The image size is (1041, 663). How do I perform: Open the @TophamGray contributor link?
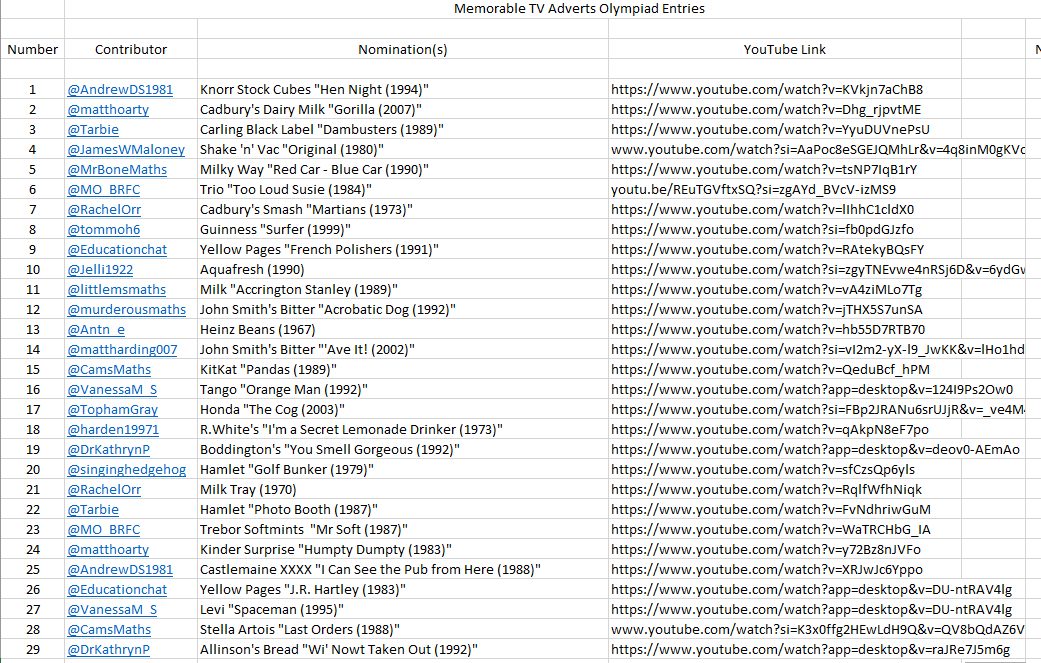[113, 409]
